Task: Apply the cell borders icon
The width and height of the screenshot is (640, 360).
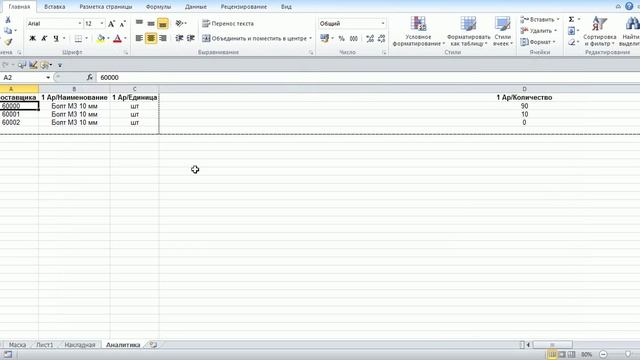Action: [x=78, y=38]
